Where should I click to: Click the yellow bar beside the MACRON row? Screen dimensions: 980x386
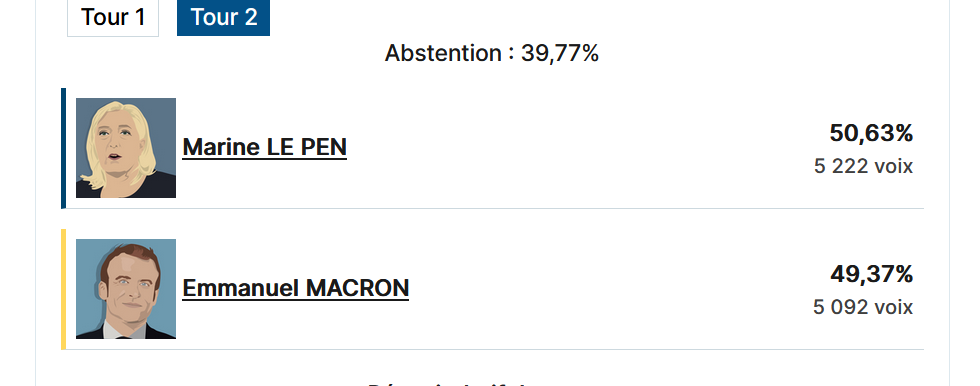coord(63,289)
